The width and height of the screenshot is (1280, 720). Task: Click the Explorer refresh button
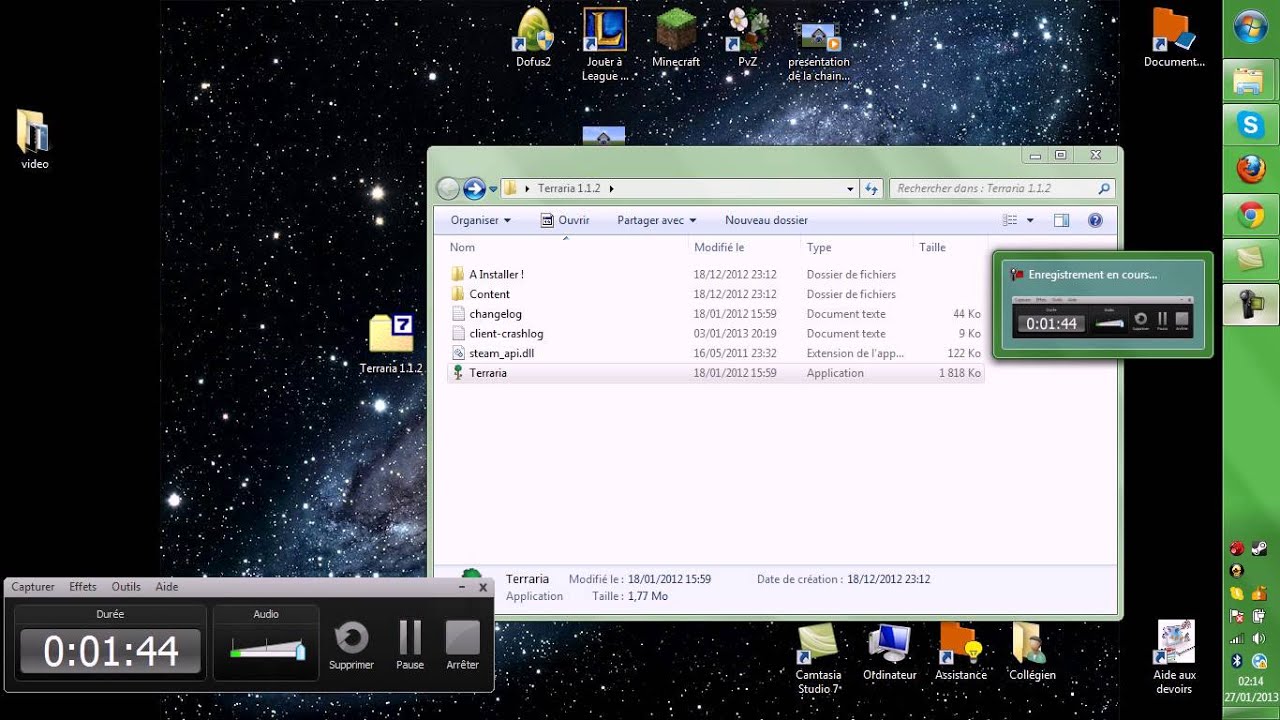pos(872,188)
